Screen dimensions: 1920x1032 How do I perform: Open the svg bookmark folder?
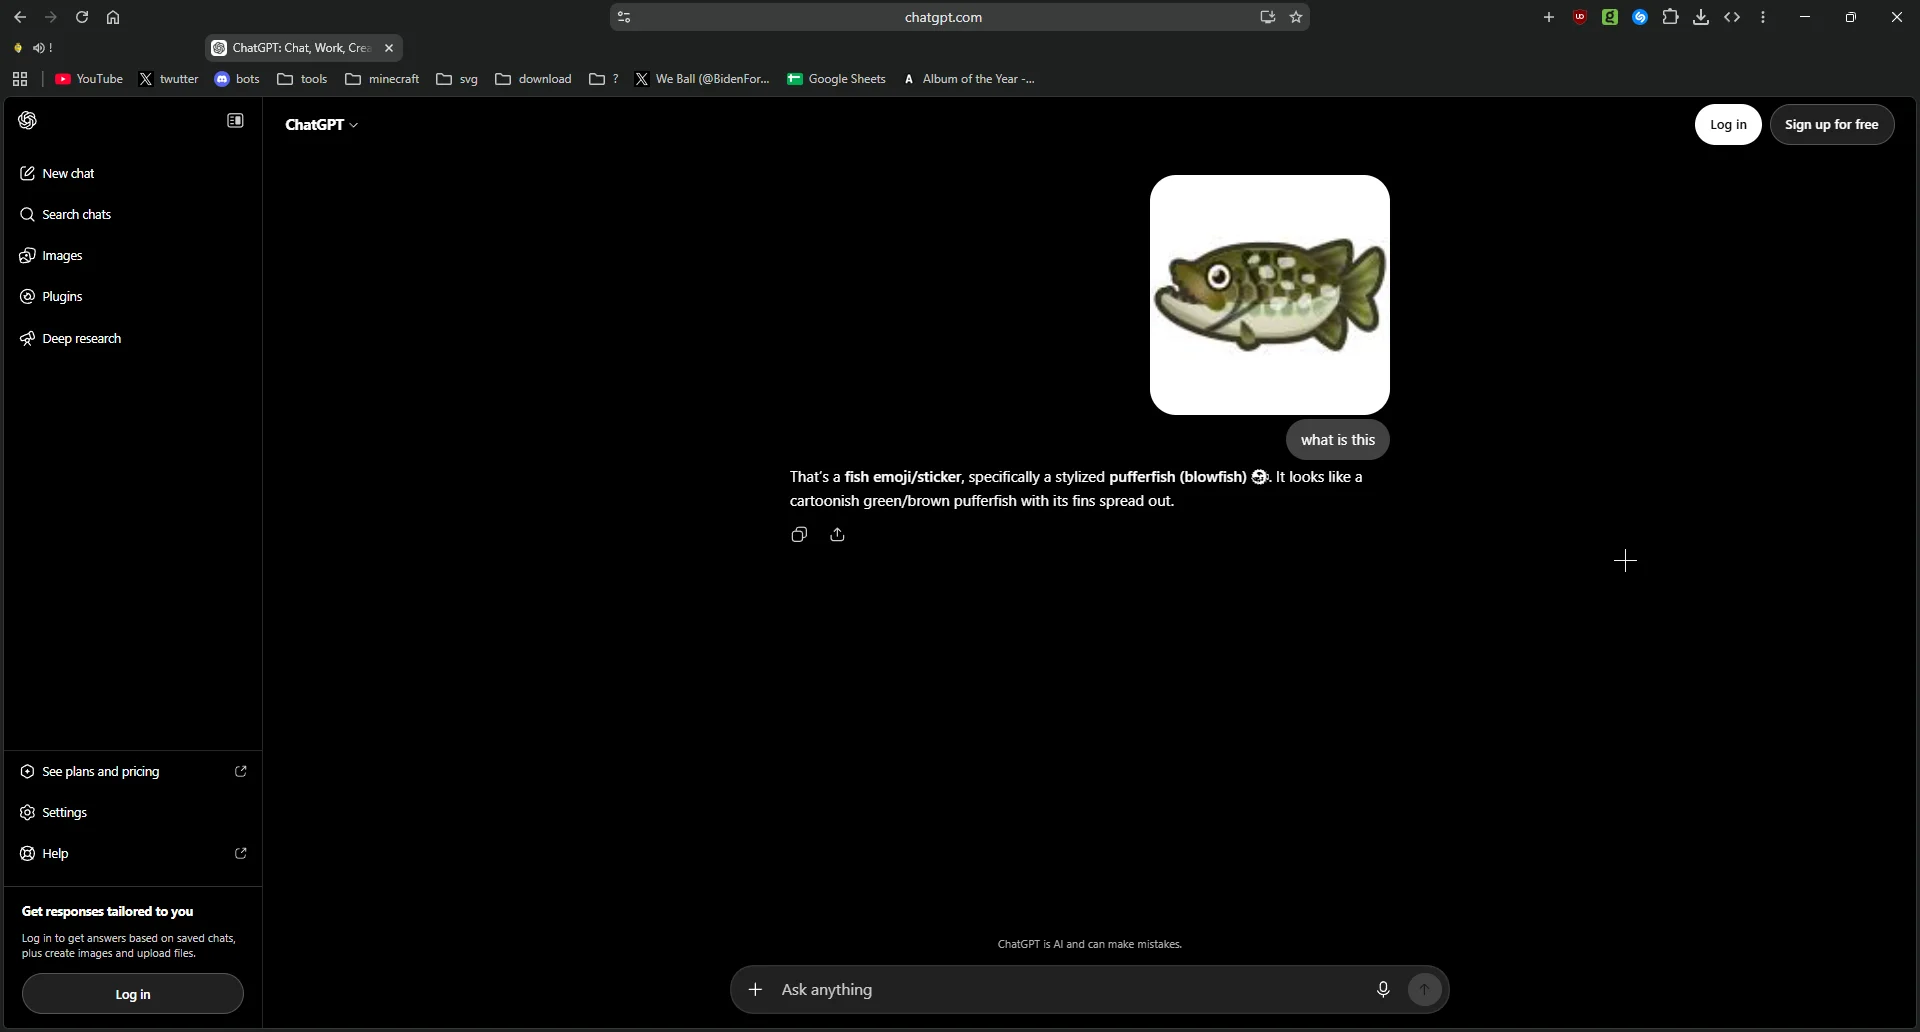(457, 79)
